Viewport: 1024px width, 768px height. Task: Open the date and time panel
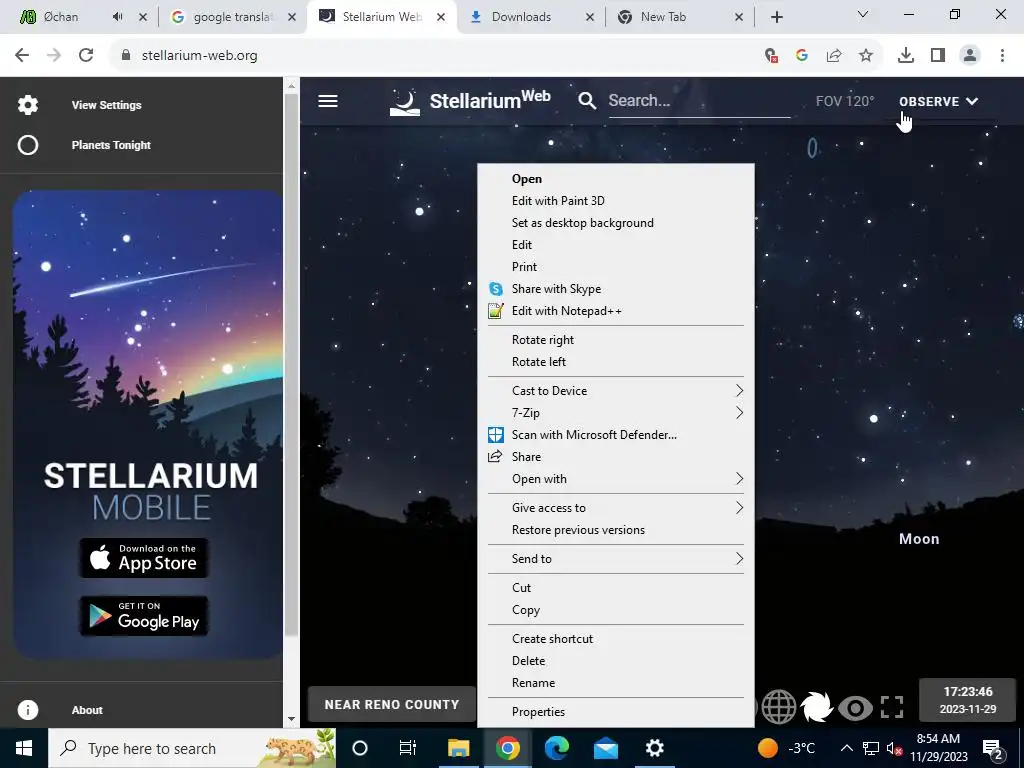pos(968,700)
